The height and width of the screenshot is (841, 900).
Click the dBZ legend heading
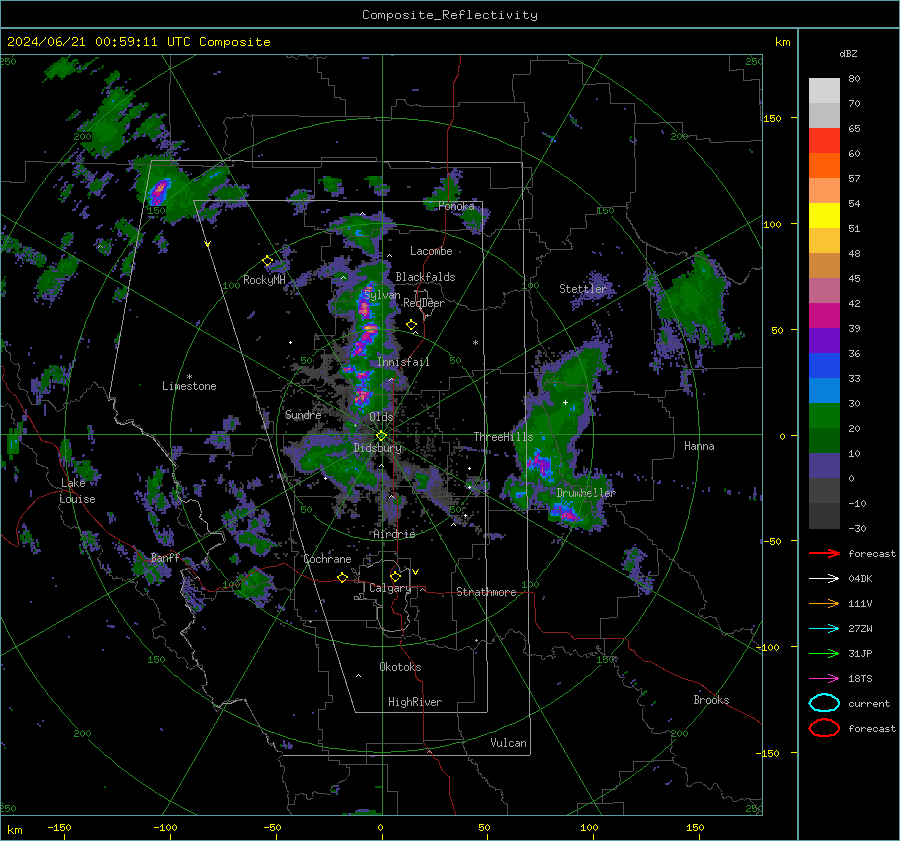point(848,54)
